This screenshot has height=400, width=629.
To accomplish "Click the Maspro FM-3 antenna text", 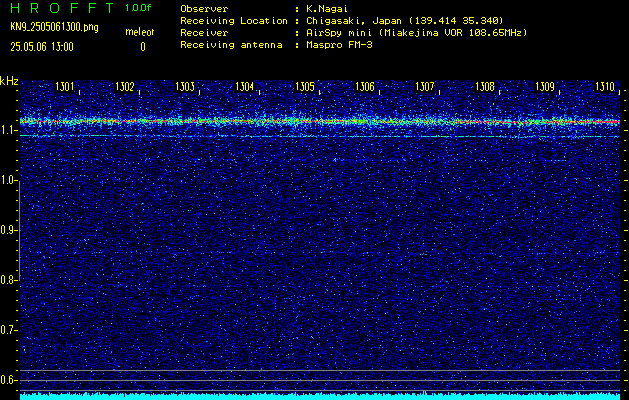I will 339,45.
